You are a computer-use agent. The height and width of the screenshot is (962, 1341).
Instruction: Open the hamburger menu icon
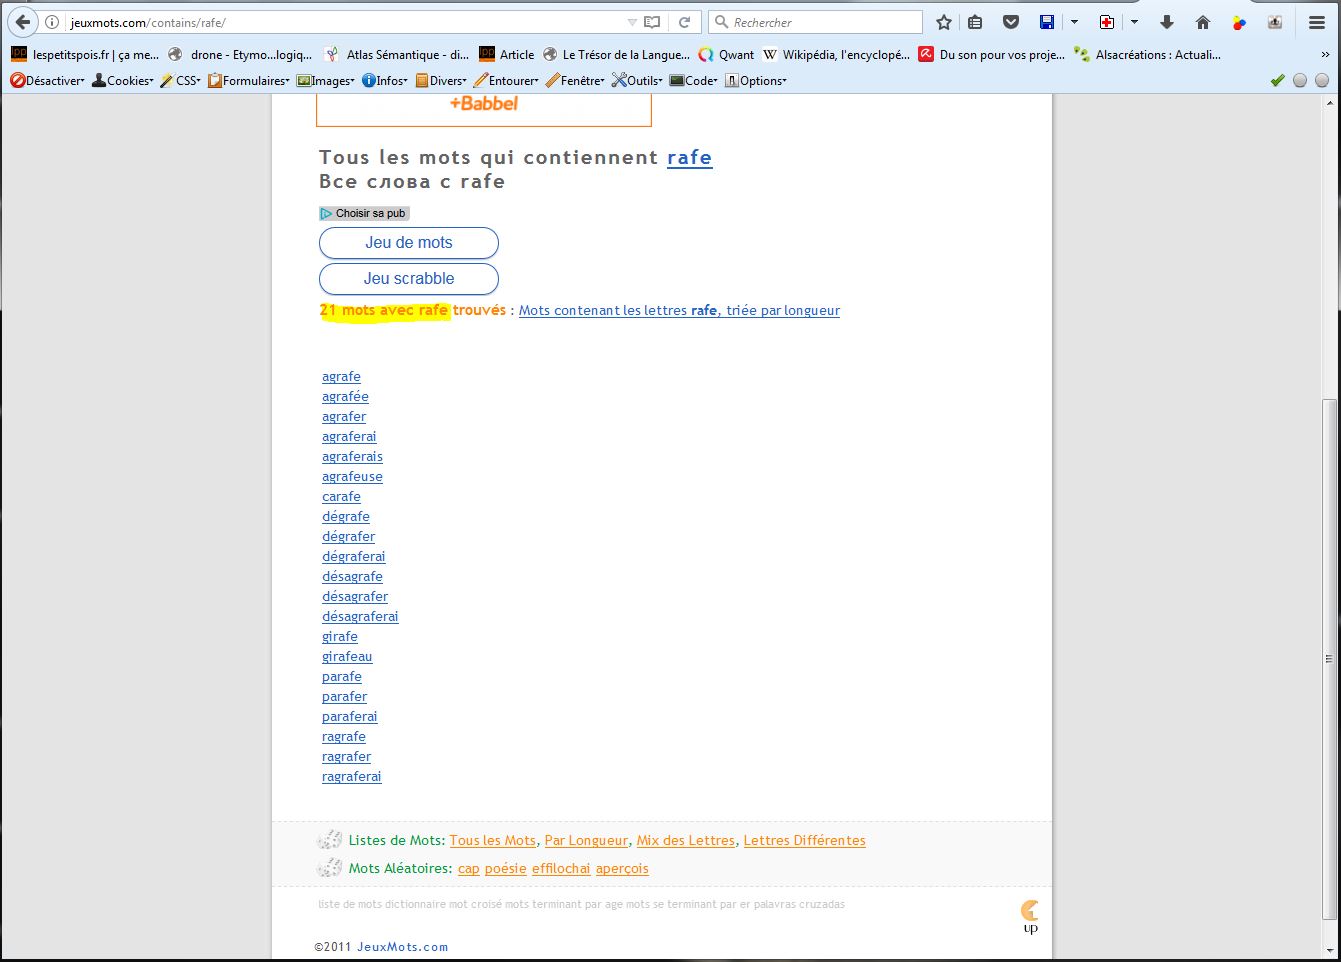[1317, 22]
